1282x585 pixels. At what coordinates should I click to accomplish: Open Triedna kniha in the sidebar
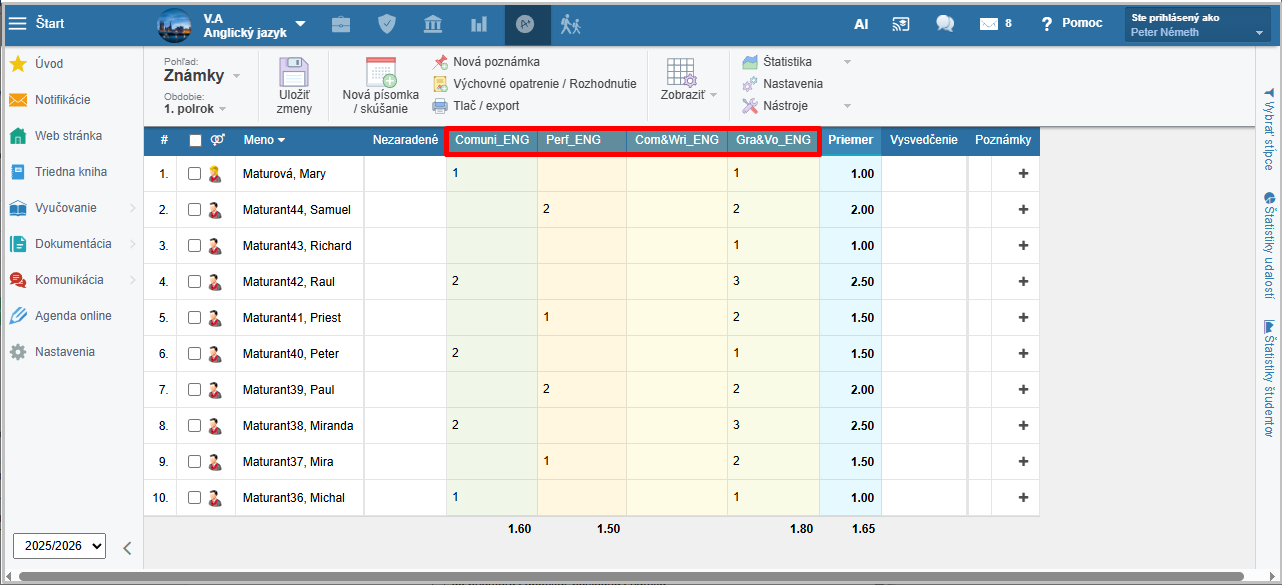pos(70,172)
